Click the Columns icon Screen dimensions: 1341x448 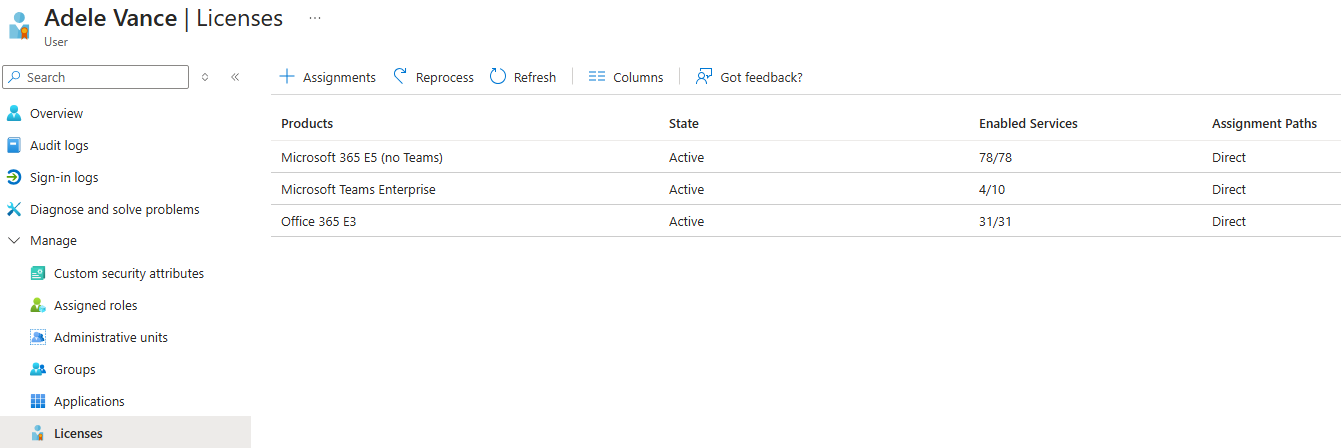597,76
